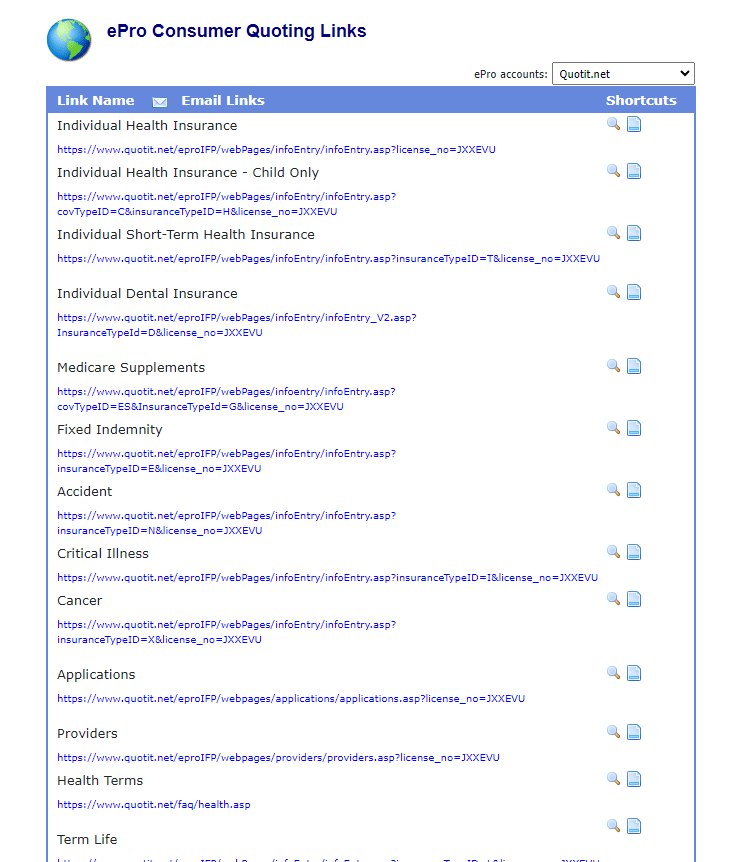This screenshot has height=862, width=737.
Task: Click the 'Fixed Indemnity' title
Action: [x=110, y=430]
